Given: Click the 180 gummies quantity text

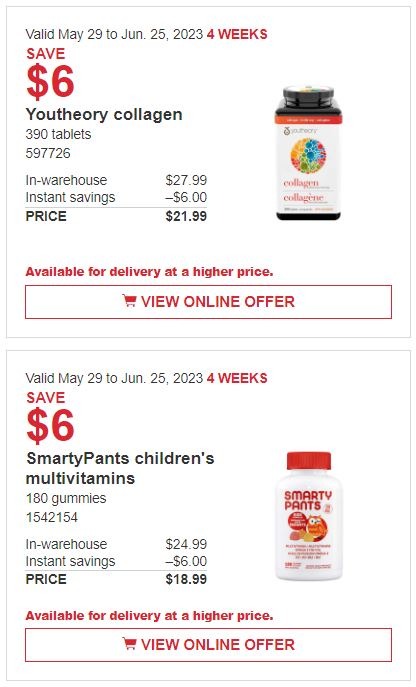Looking at the screenshot, I should 66,498.
